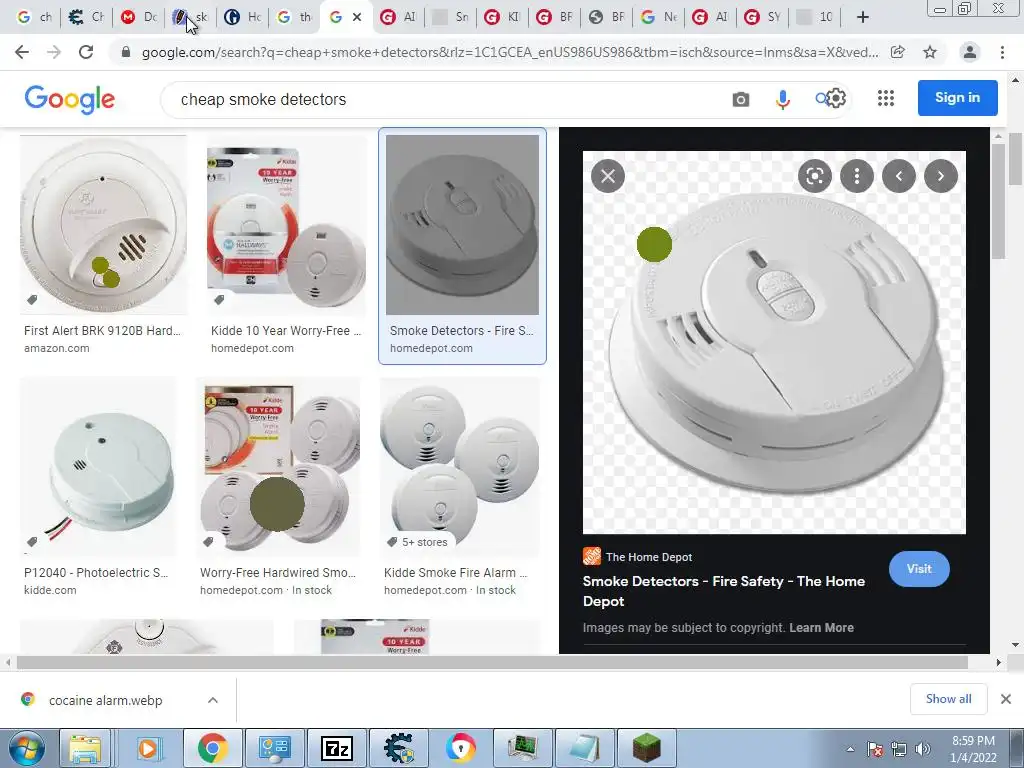1024x768 pixels.
Task: Switch to the first 'ch' tab
Action: 34,17
